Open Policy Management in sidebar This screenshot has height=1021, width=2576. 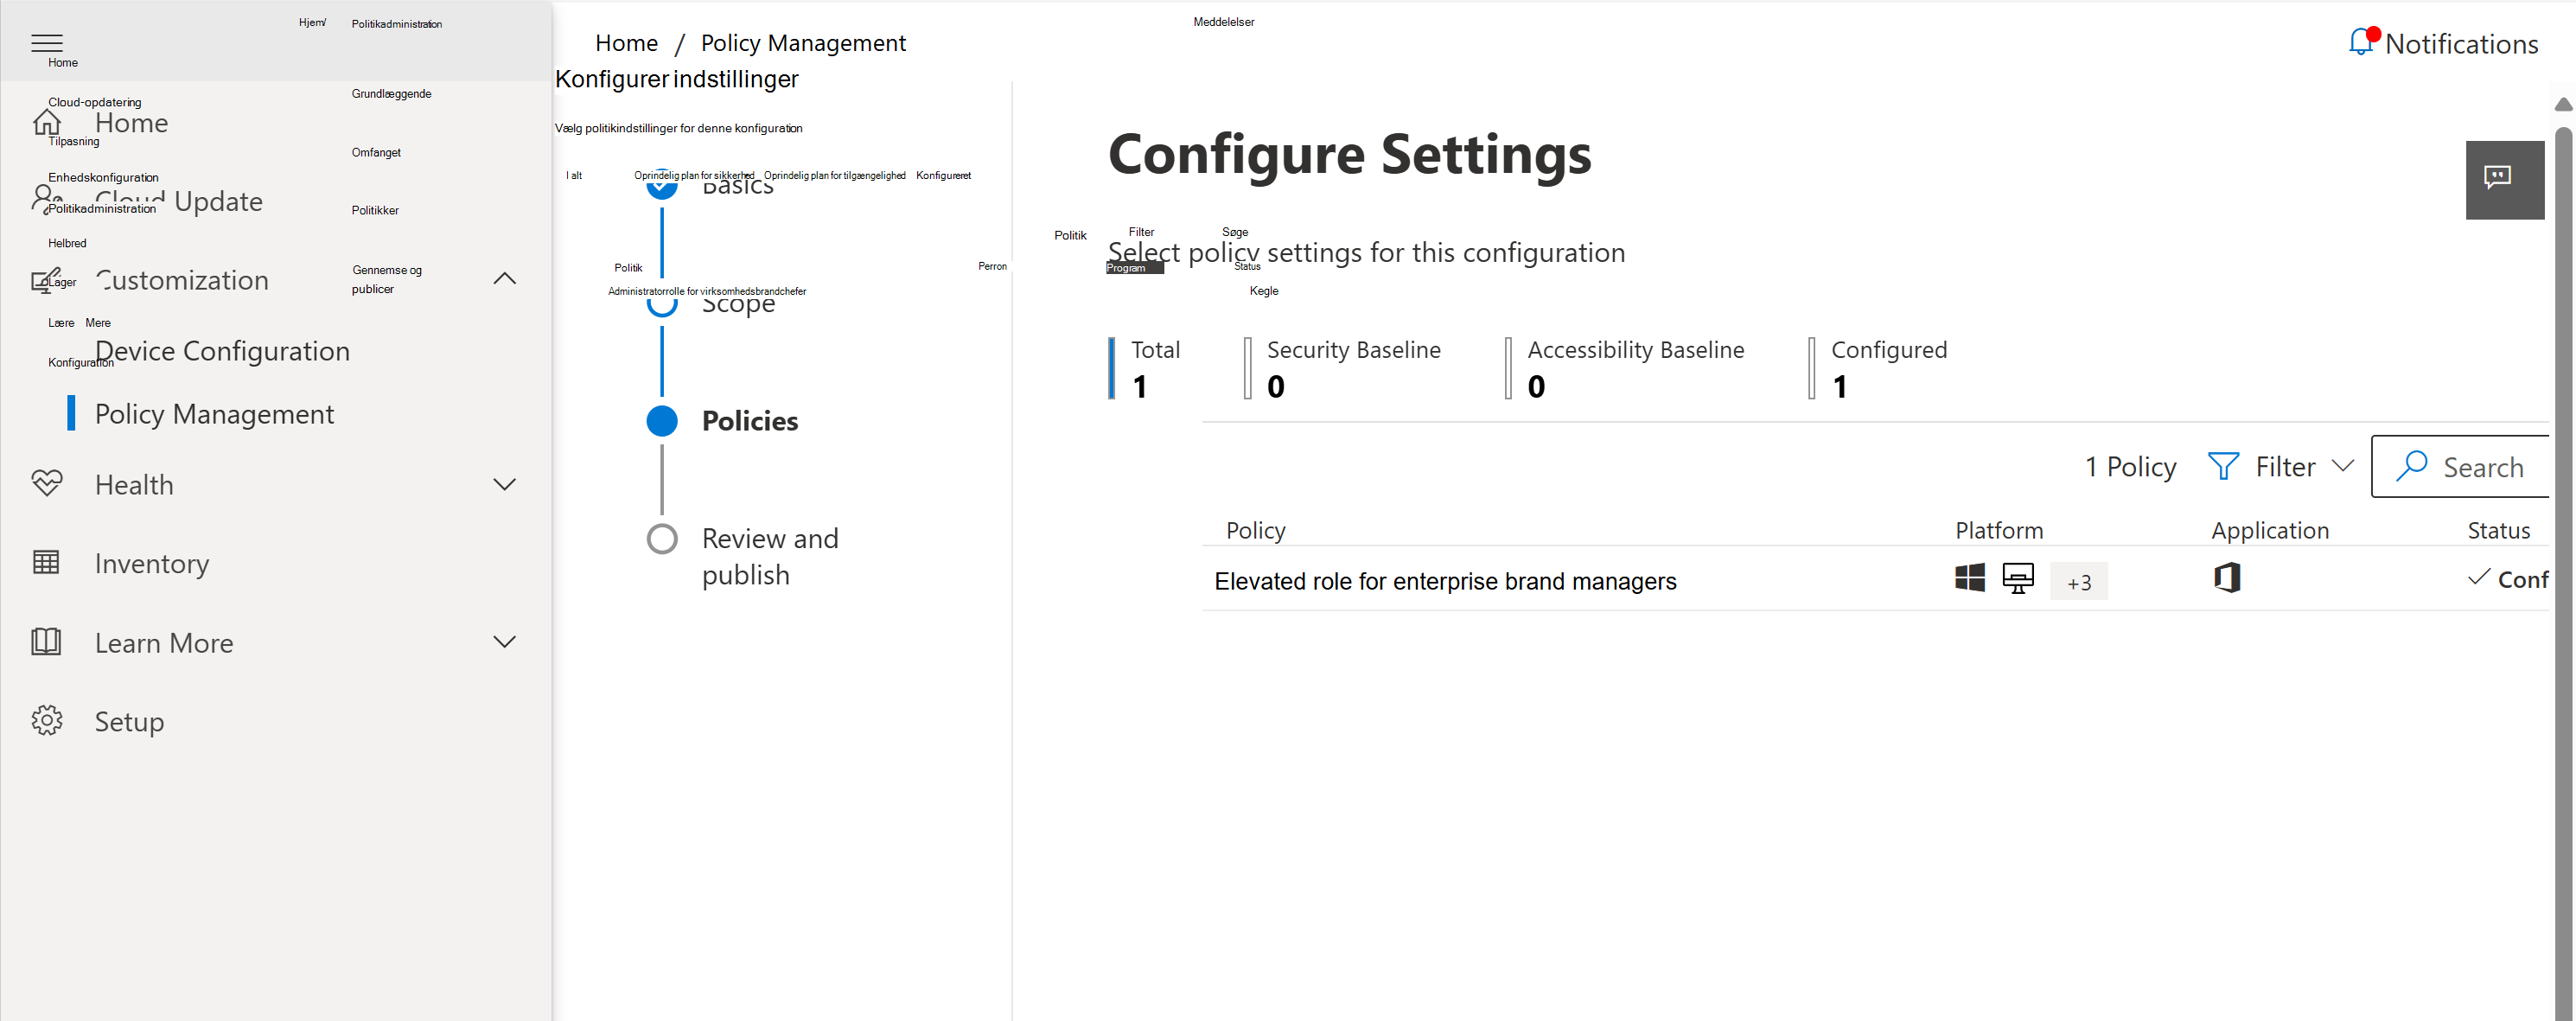click(214, 414)
